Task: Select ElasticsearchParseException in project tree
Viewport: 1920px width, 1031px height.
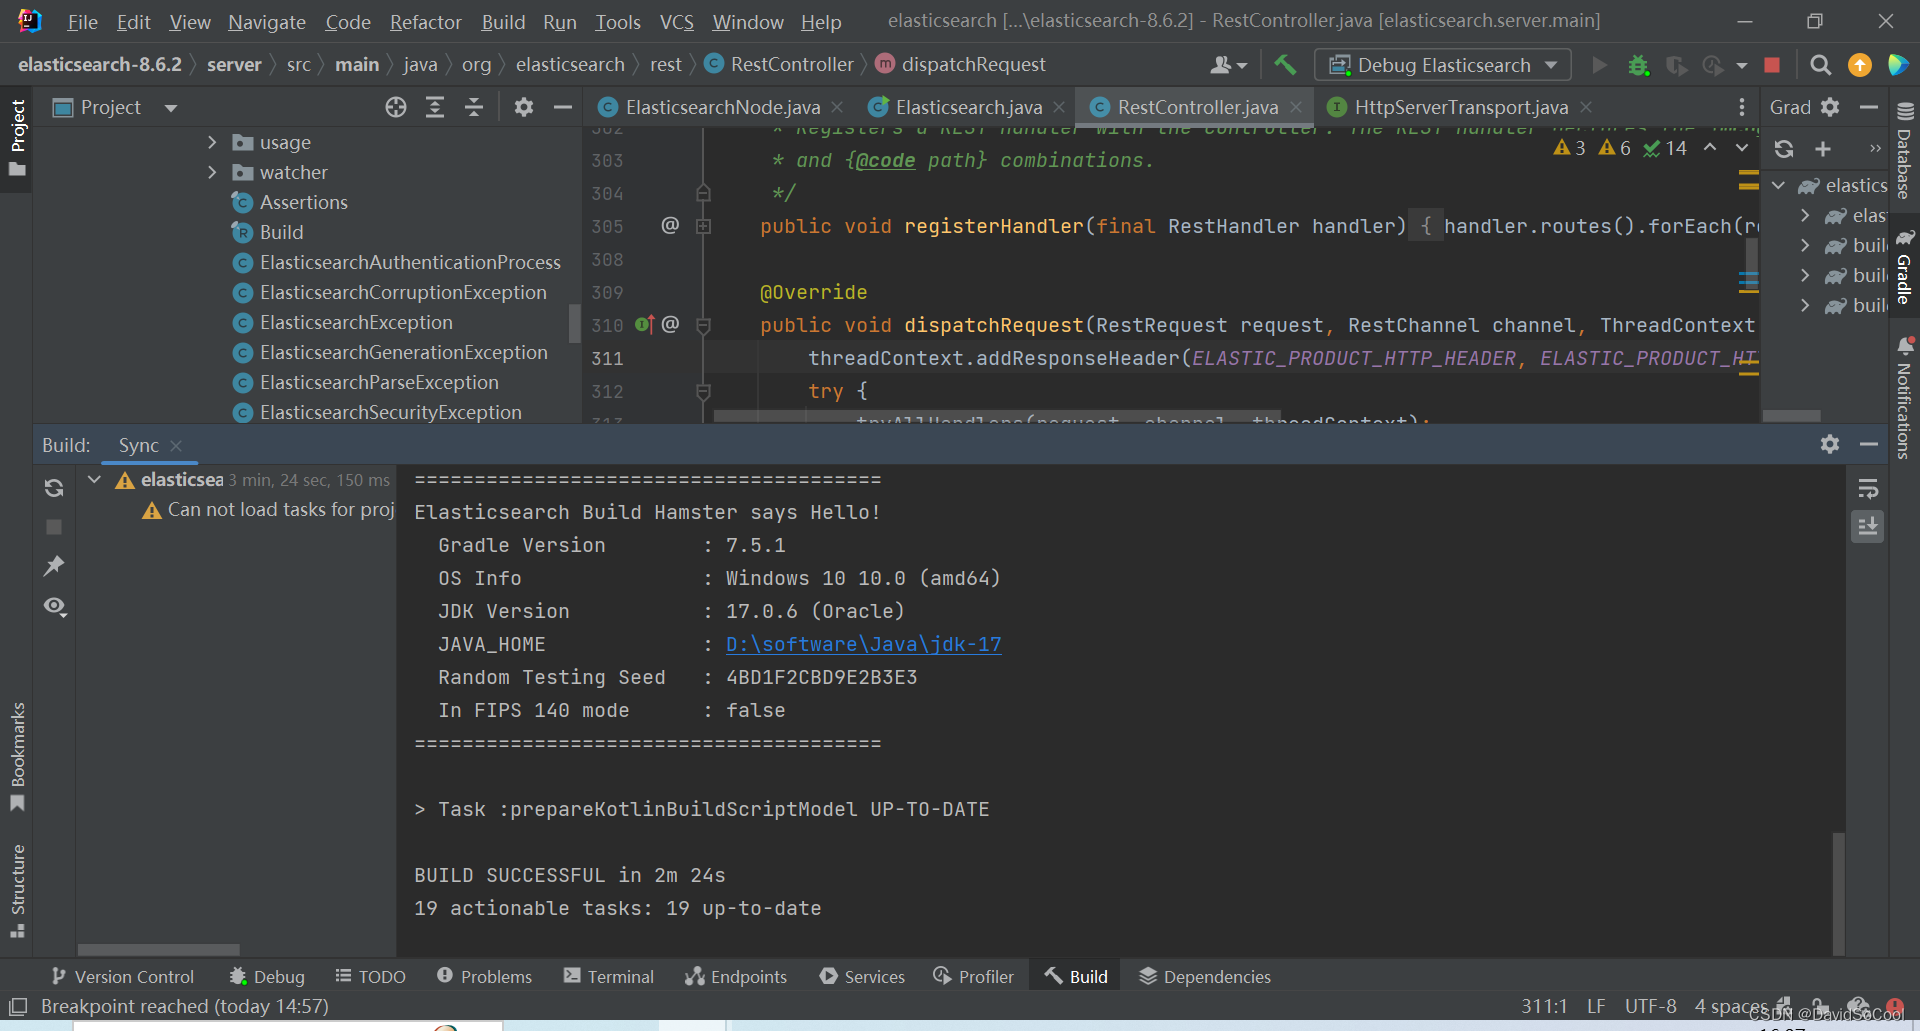Action: click(379, 382)
